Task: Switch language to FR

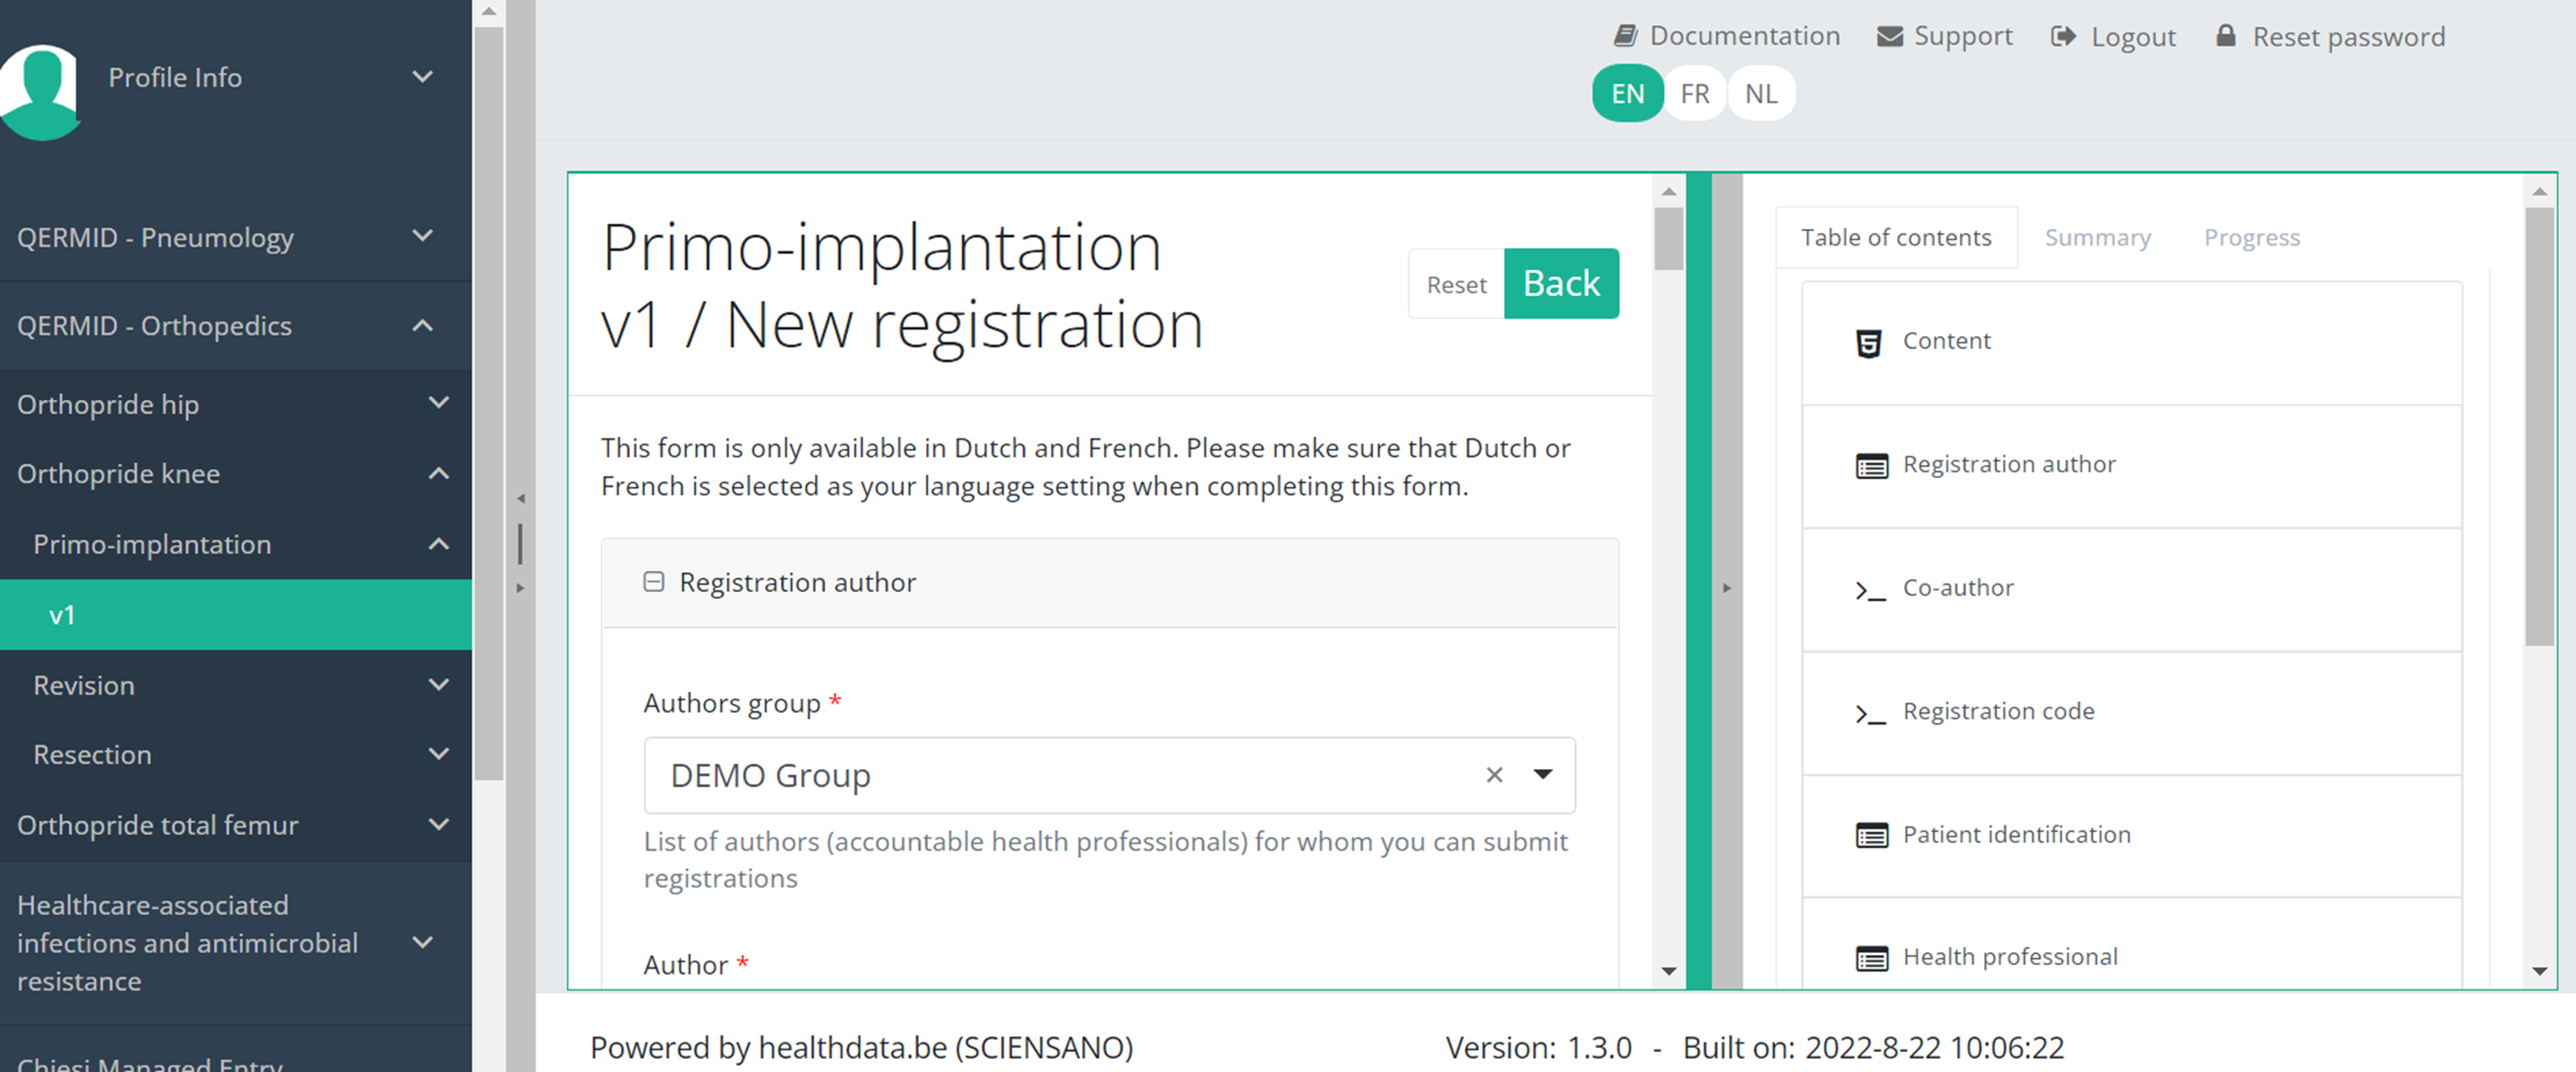Action: click(x=1694, y=94)
